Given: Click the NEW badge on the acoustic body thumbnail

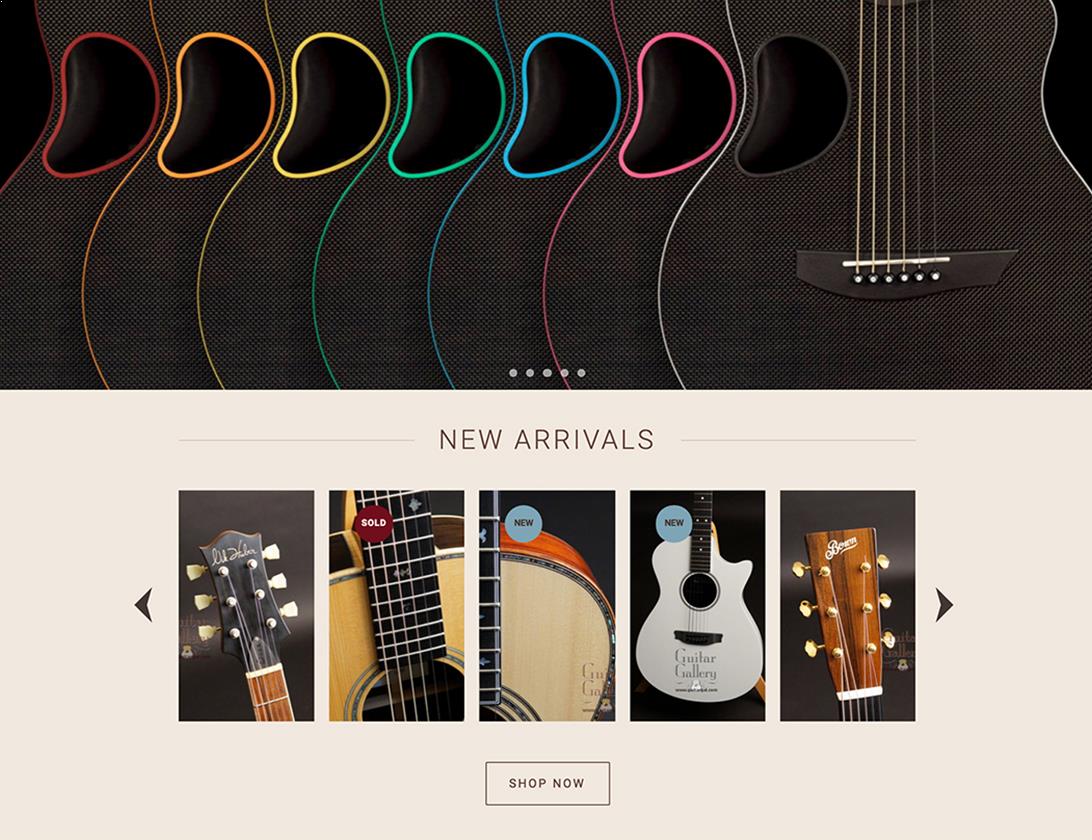Looking at the screenshot, I should point(523,522).
